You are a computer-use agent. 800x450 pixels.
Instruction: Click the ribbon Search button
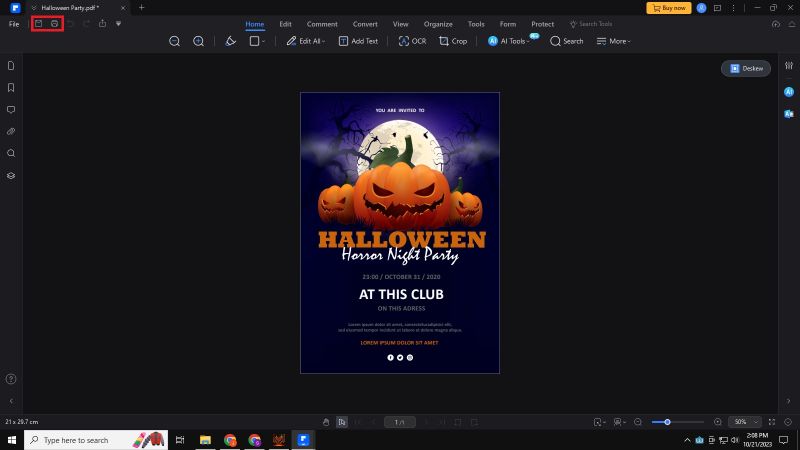tap(566, 41)
